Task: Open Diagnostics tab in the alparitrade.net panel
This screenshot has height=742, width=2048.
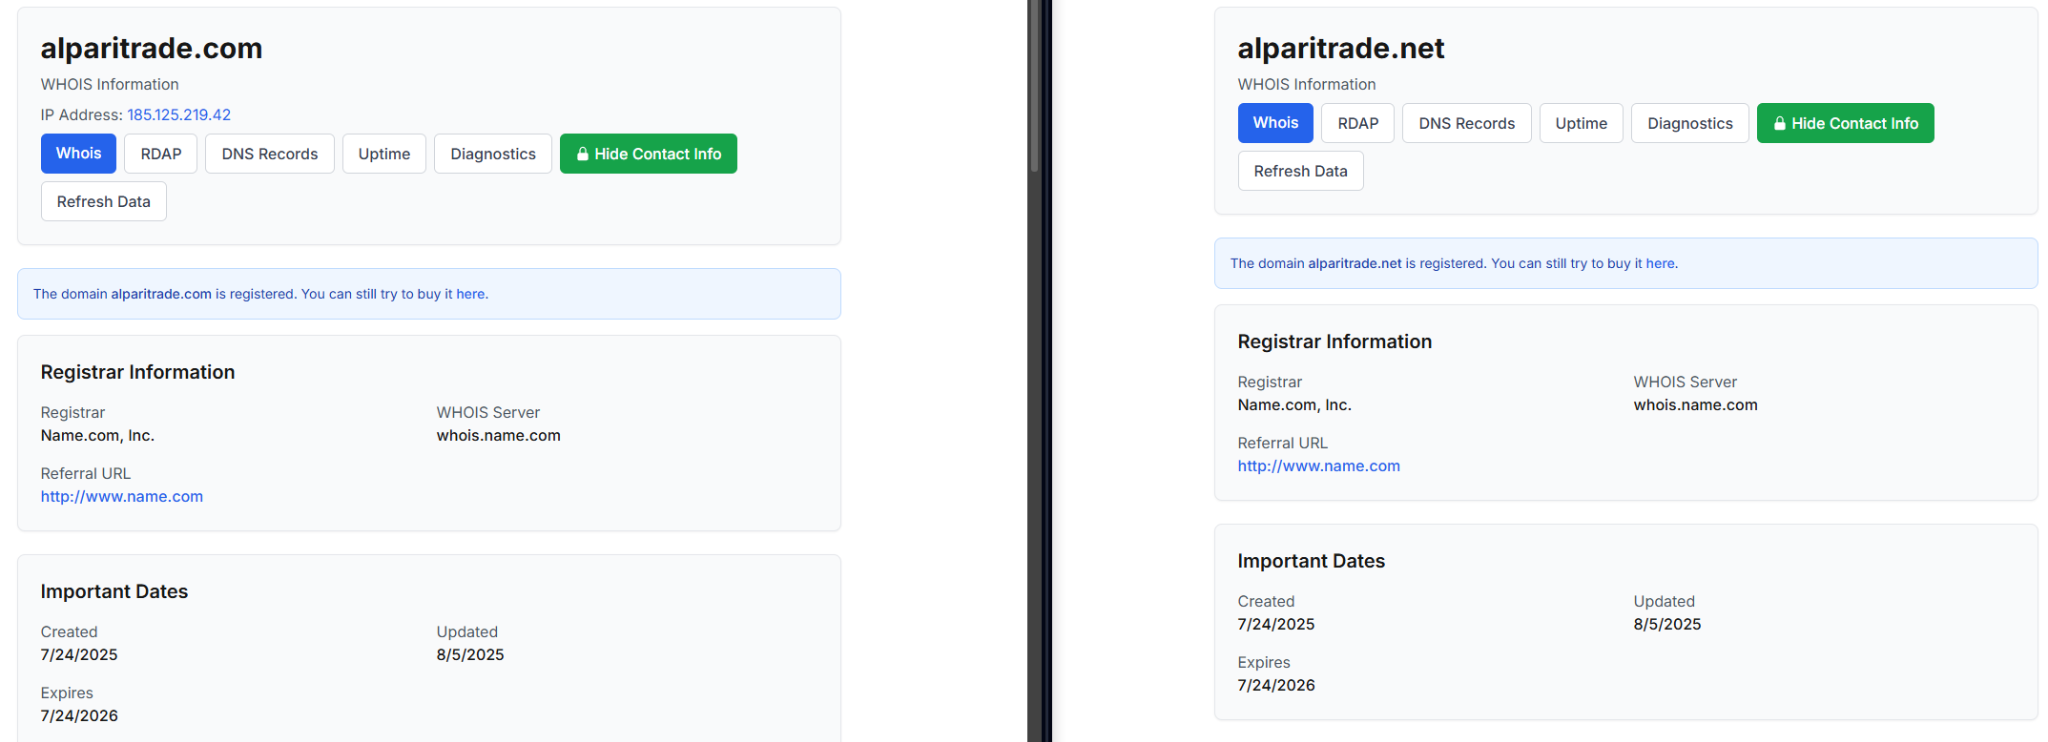Action: [1689, 123]
